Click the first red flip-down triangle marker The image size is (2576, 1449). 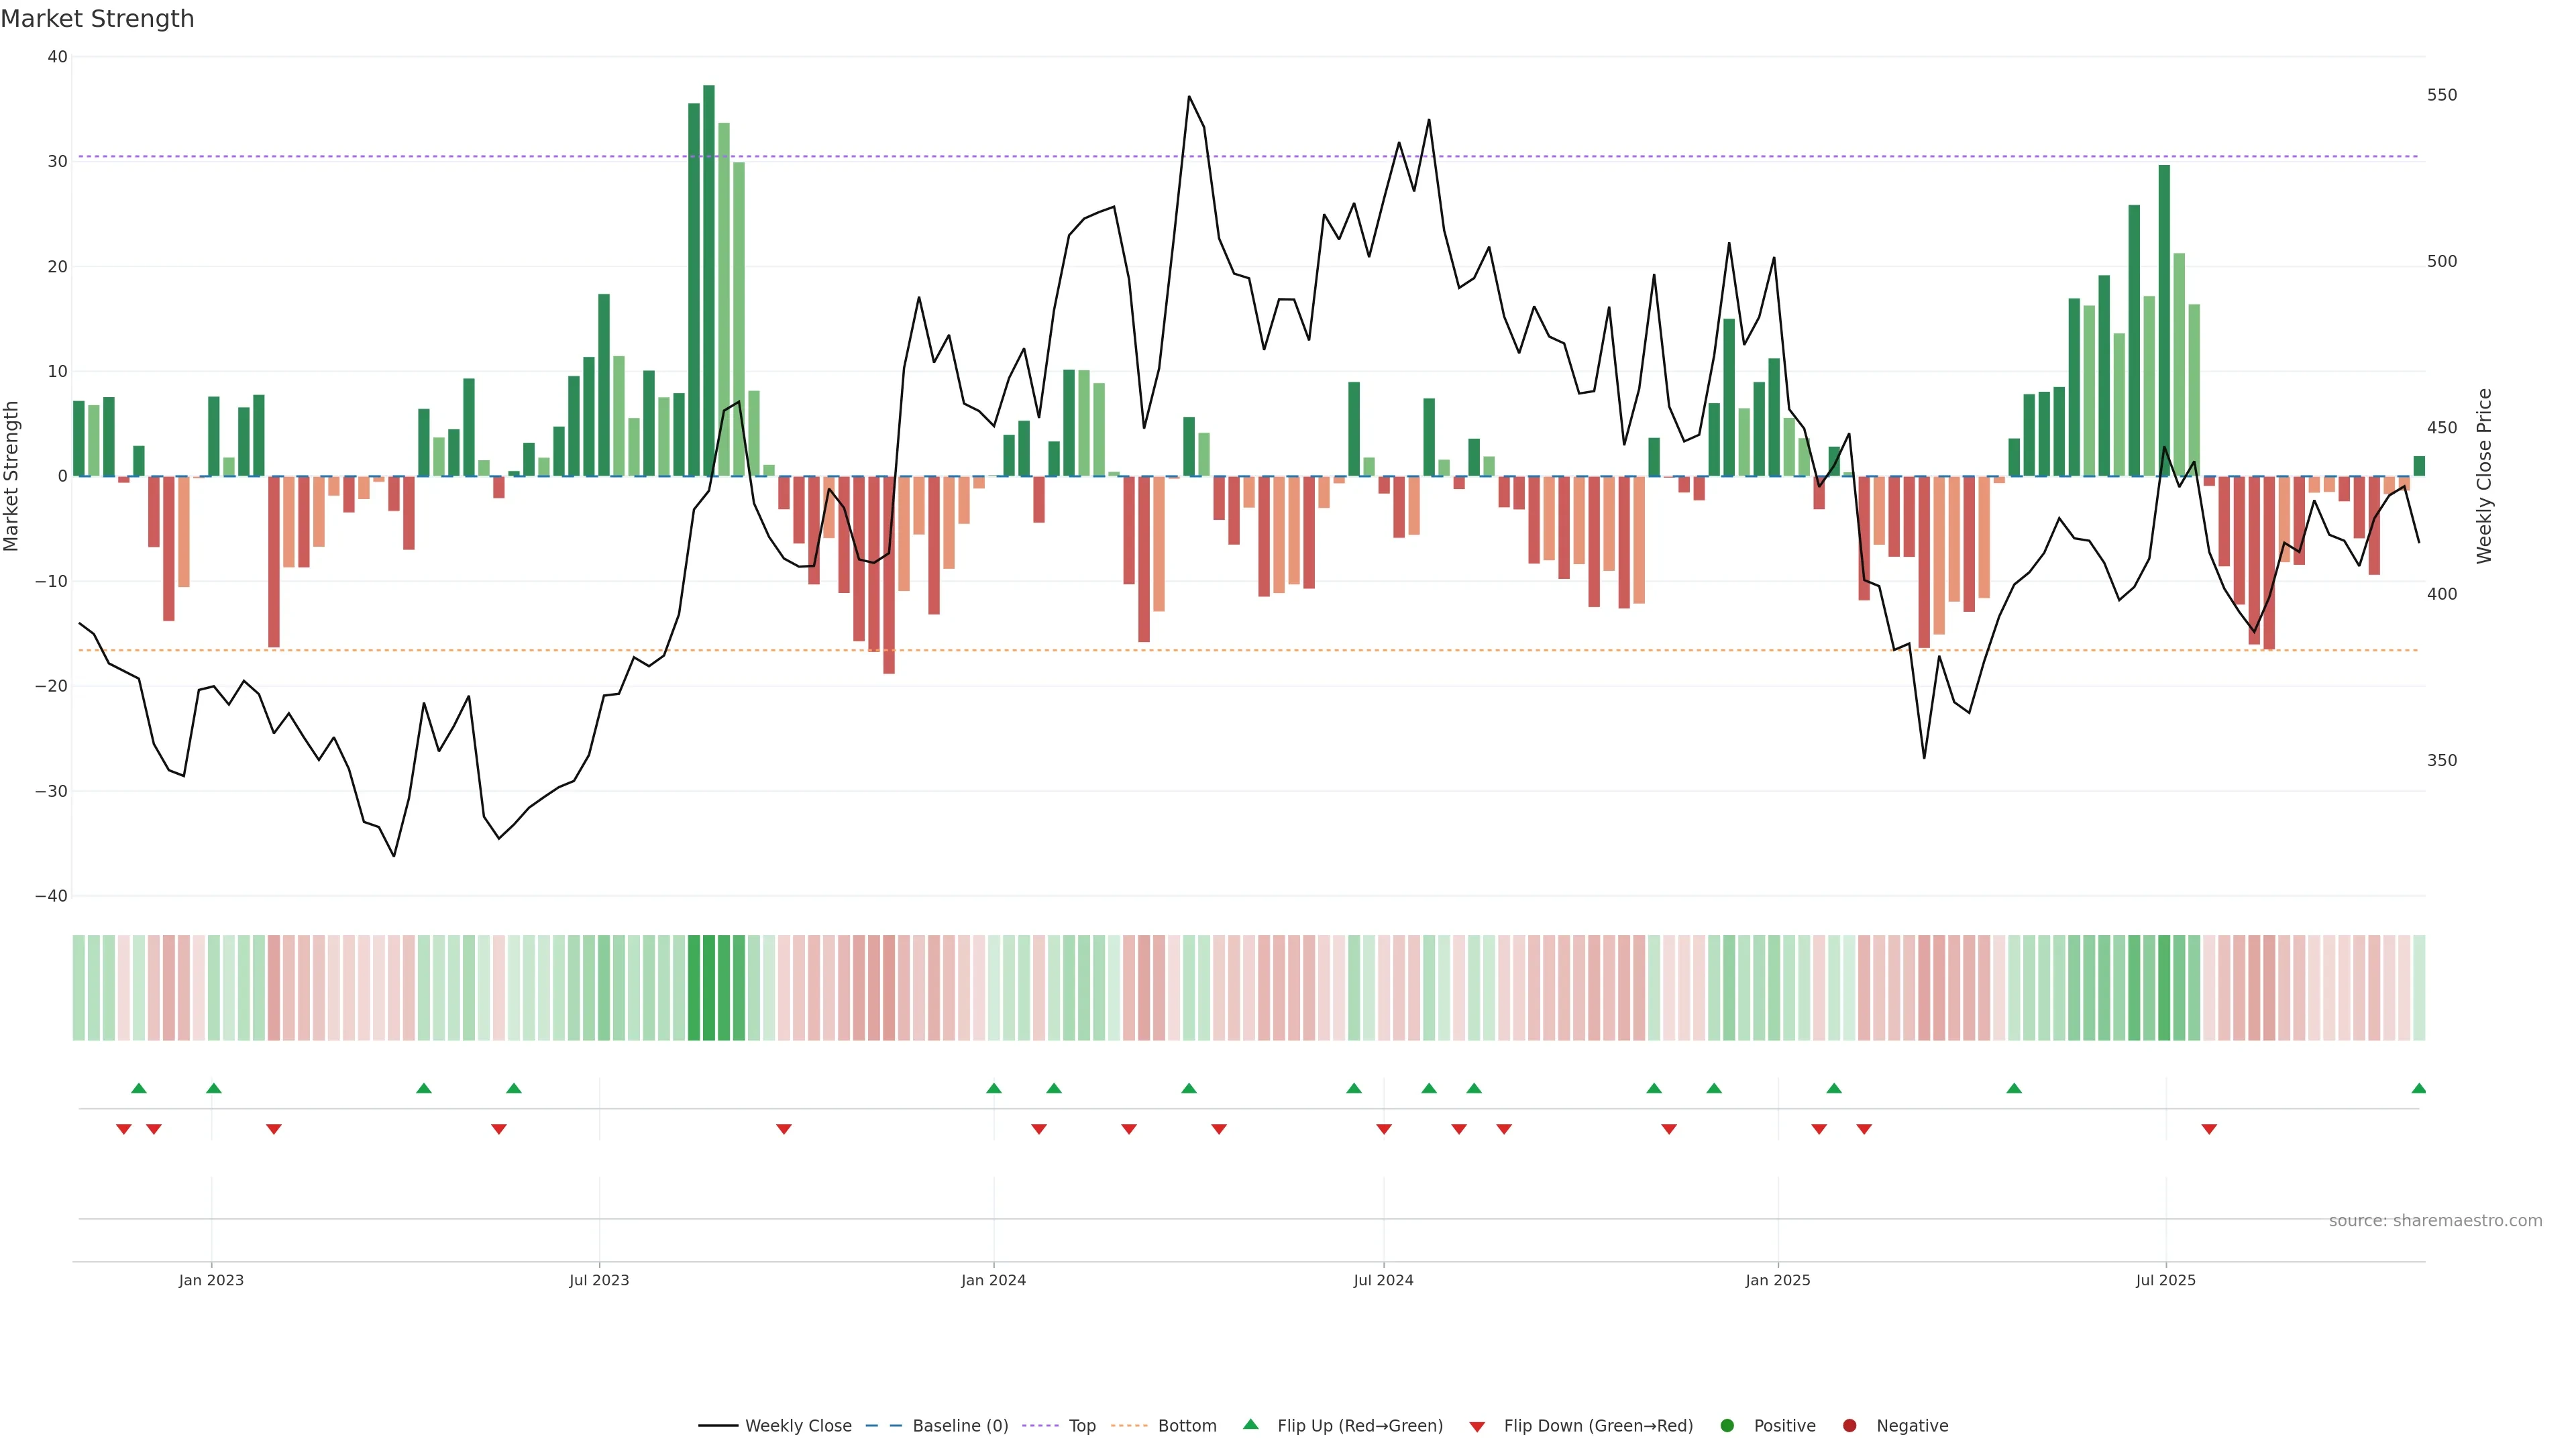click(x=124, y=1129)
